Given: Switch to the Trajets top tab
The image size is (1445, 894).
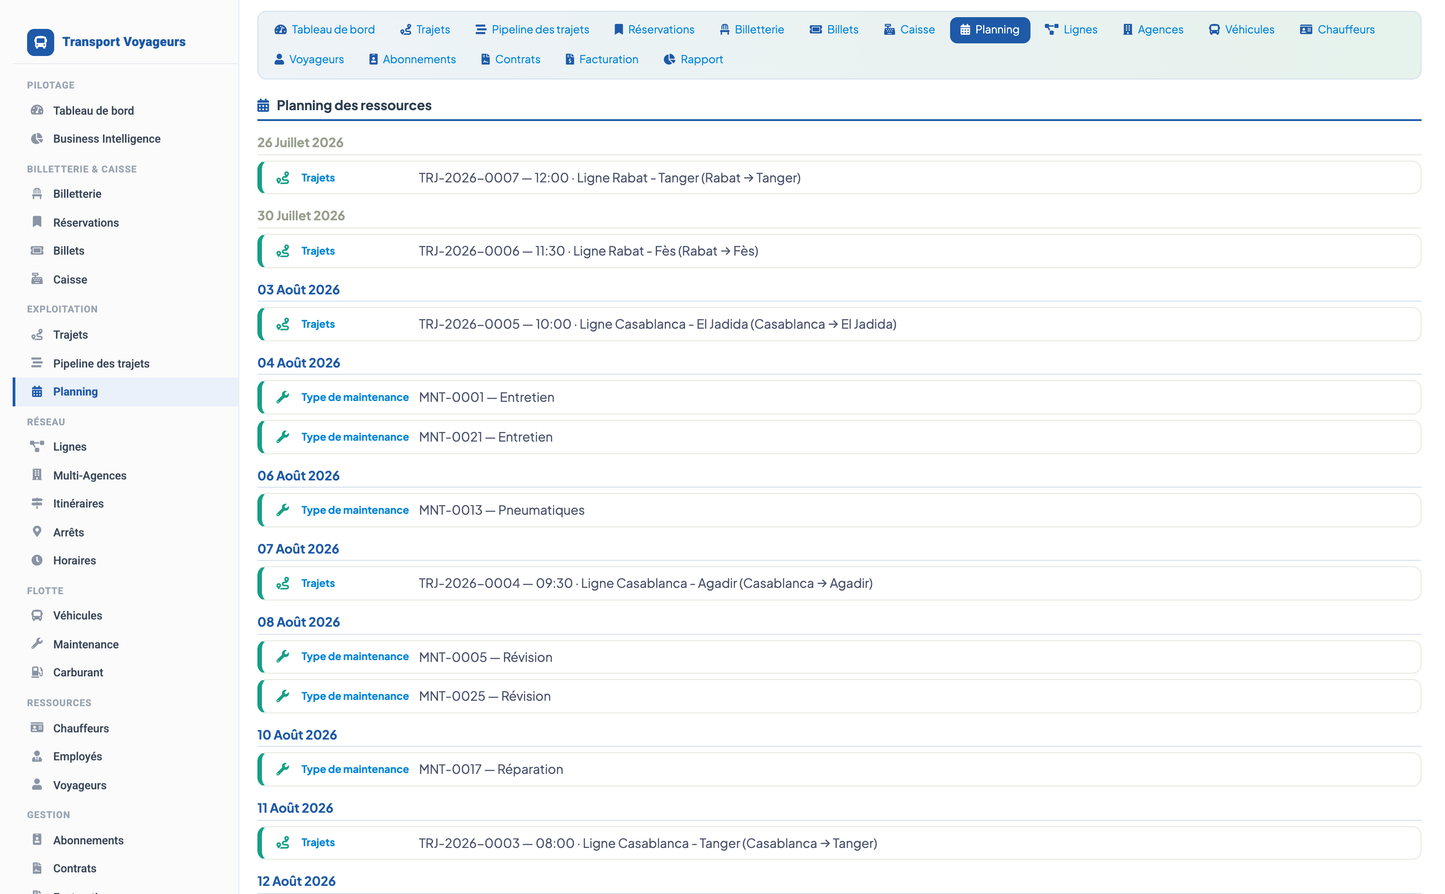Looking at the screenshot, I should click(425, 30).
